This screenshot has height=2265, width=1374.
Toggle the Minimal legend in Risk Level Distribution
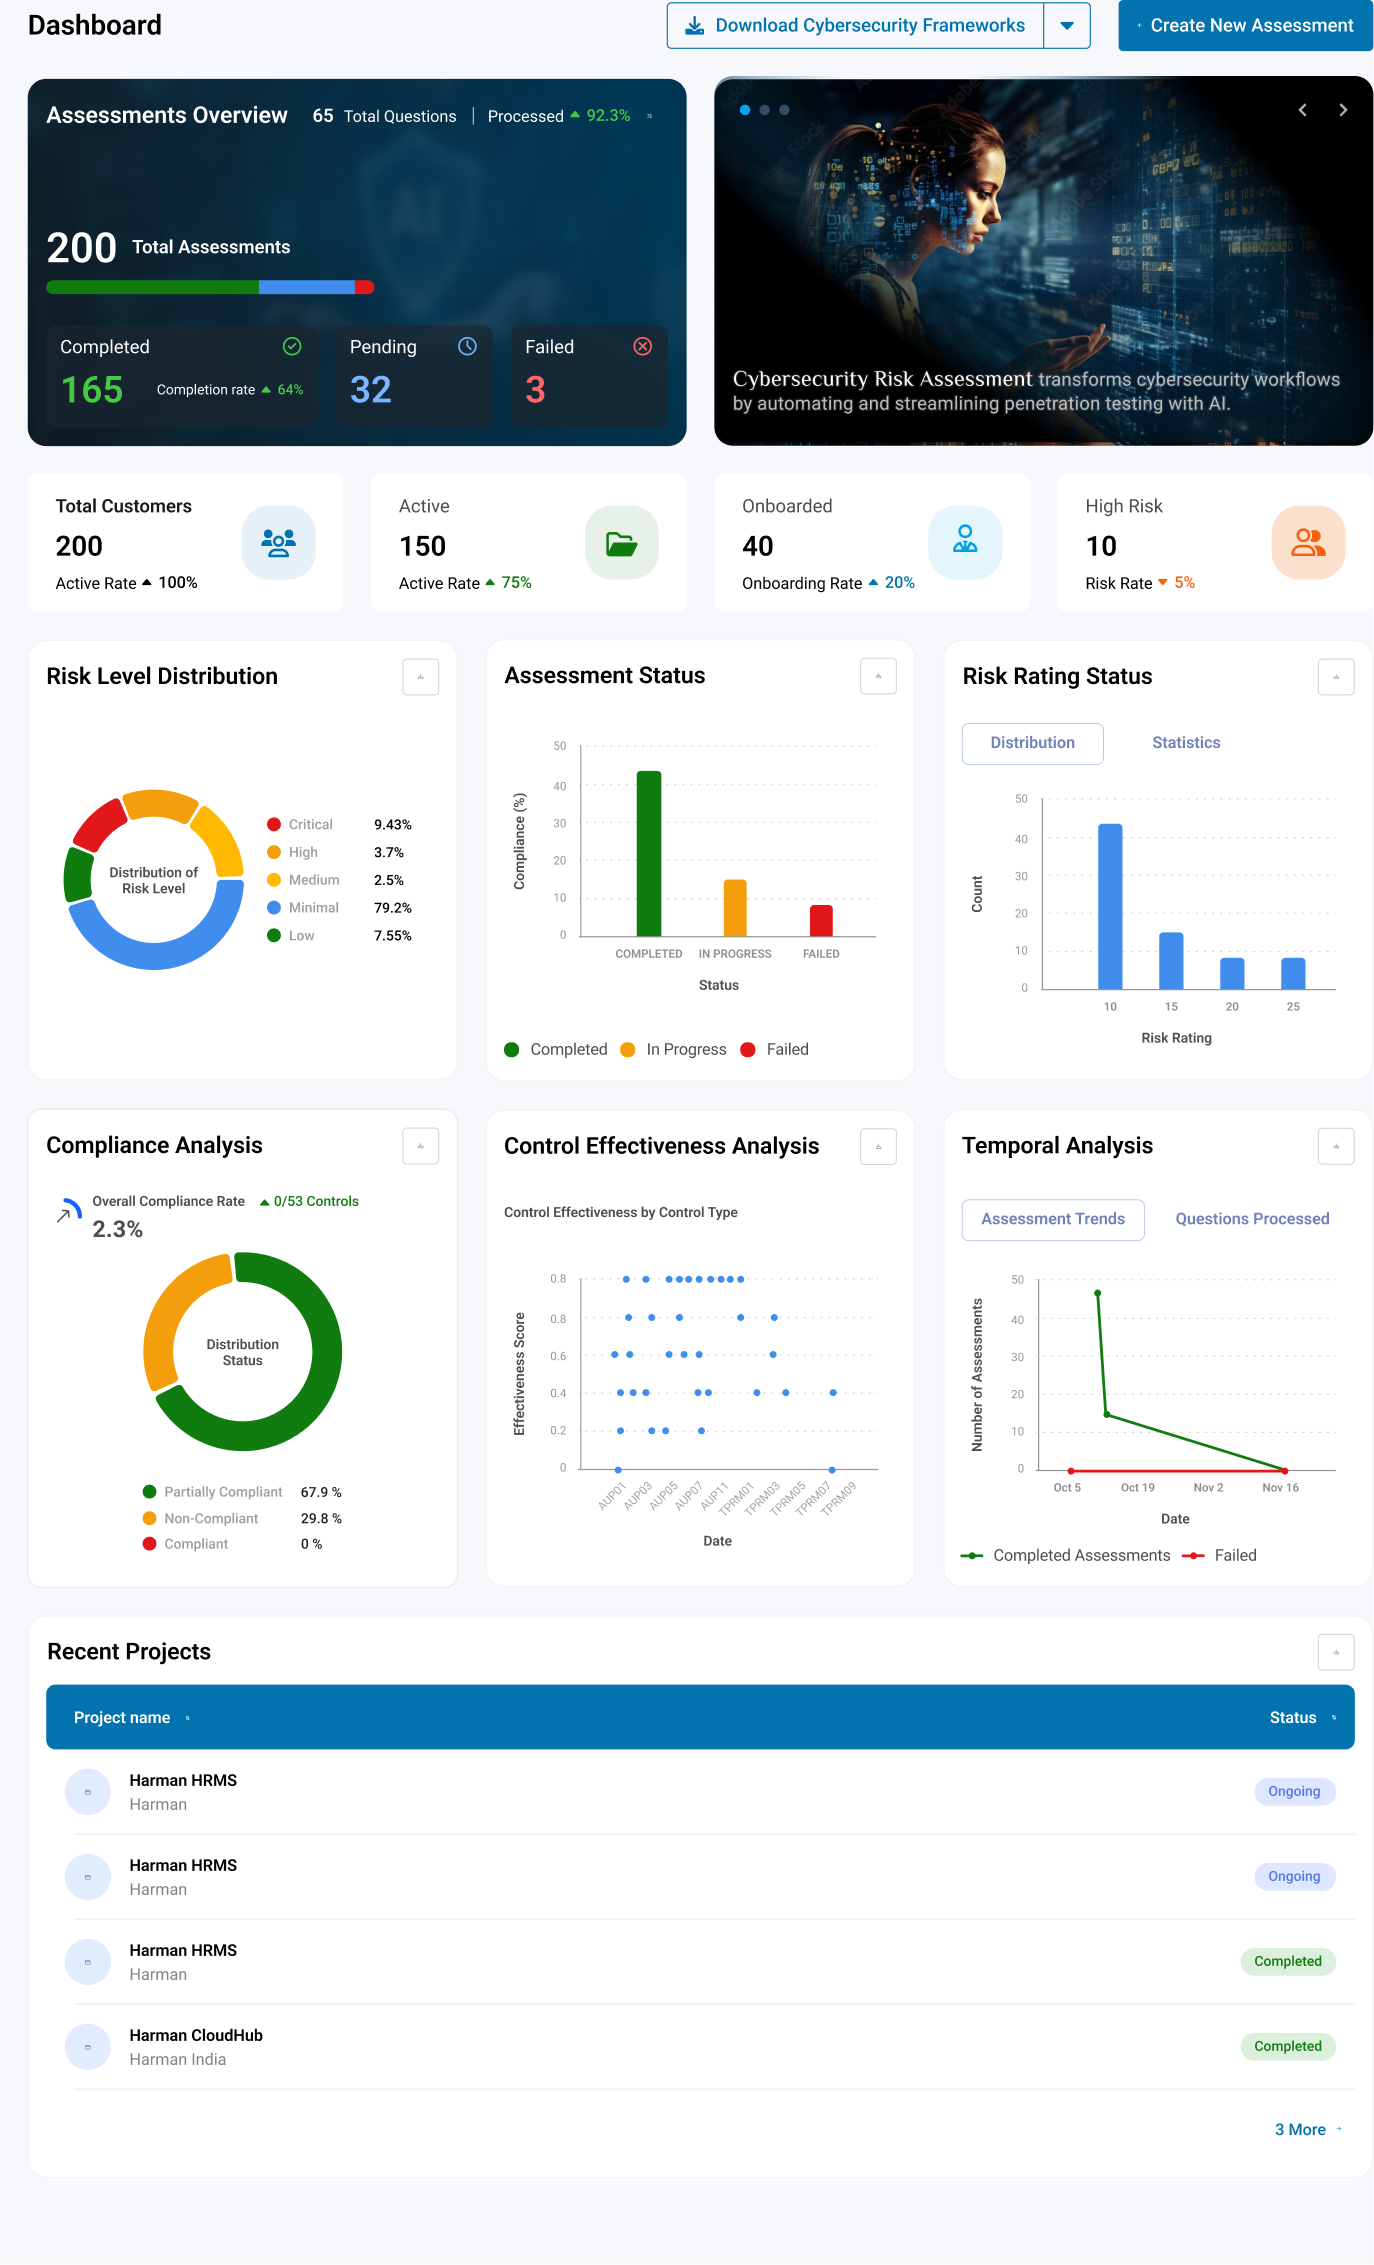(x=303, y=908)
